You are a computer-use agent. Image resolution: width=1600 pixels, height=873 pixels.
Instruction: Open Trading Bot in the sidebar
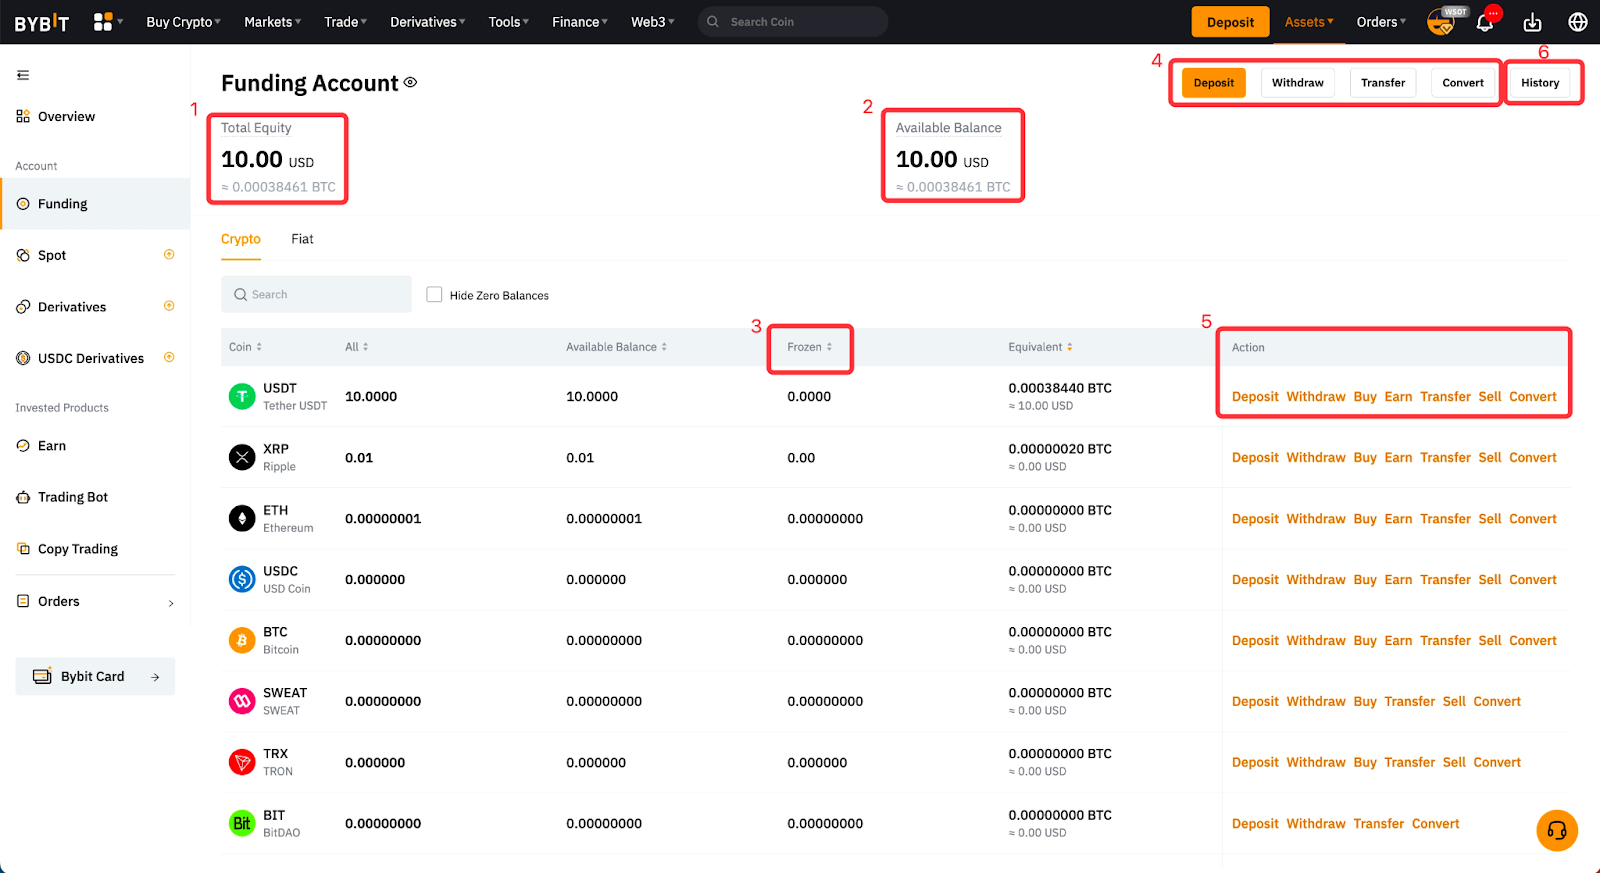tap(95, 497)
